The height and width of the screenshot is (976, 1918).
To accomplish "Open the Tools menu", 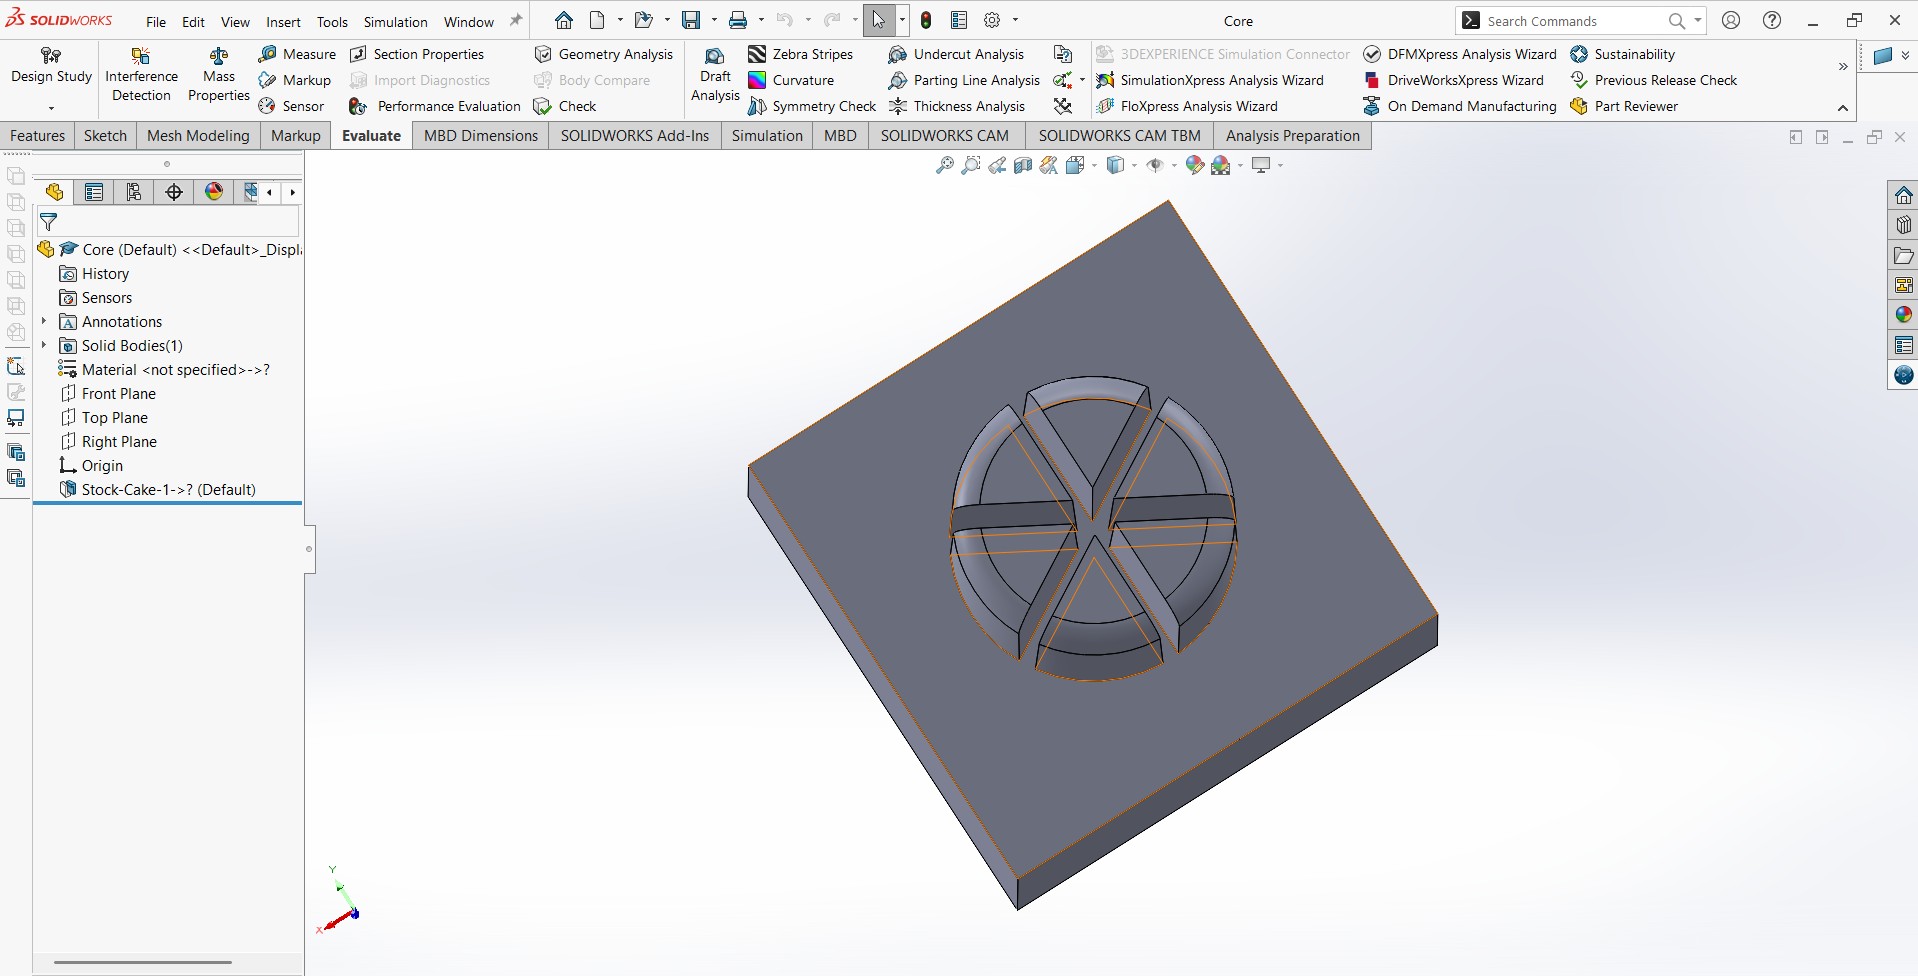I will [332, 21].
